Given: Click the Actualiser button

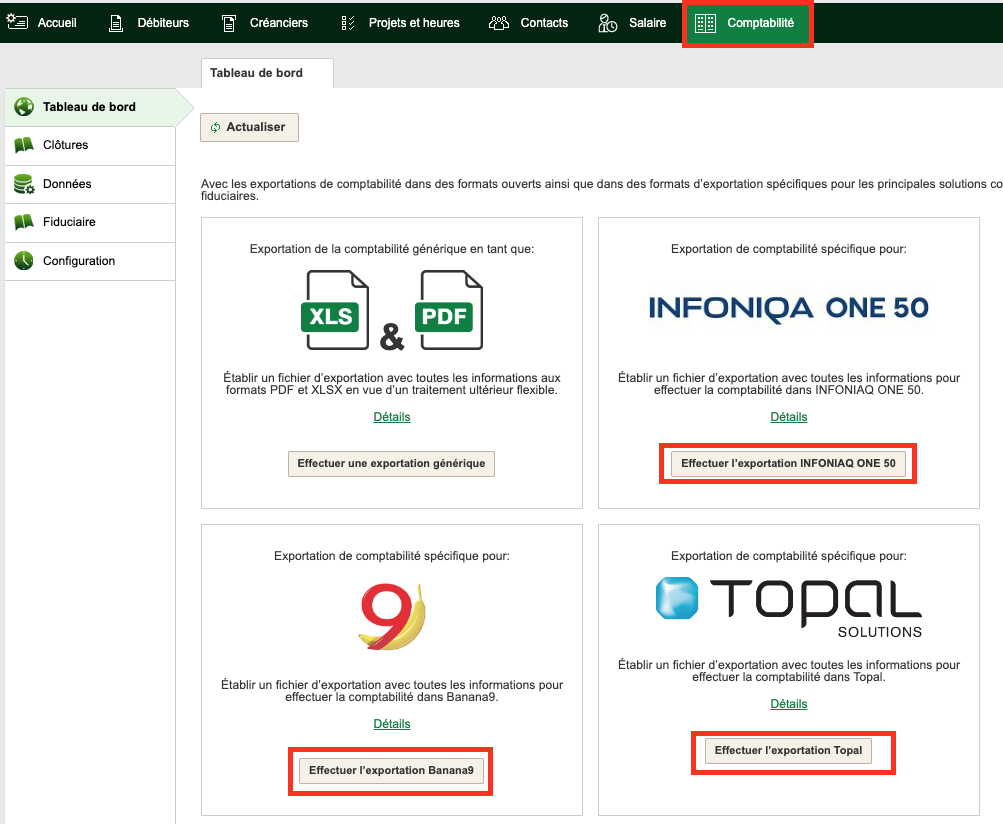Looking at the screenshot, I should (x=249, y=127).
